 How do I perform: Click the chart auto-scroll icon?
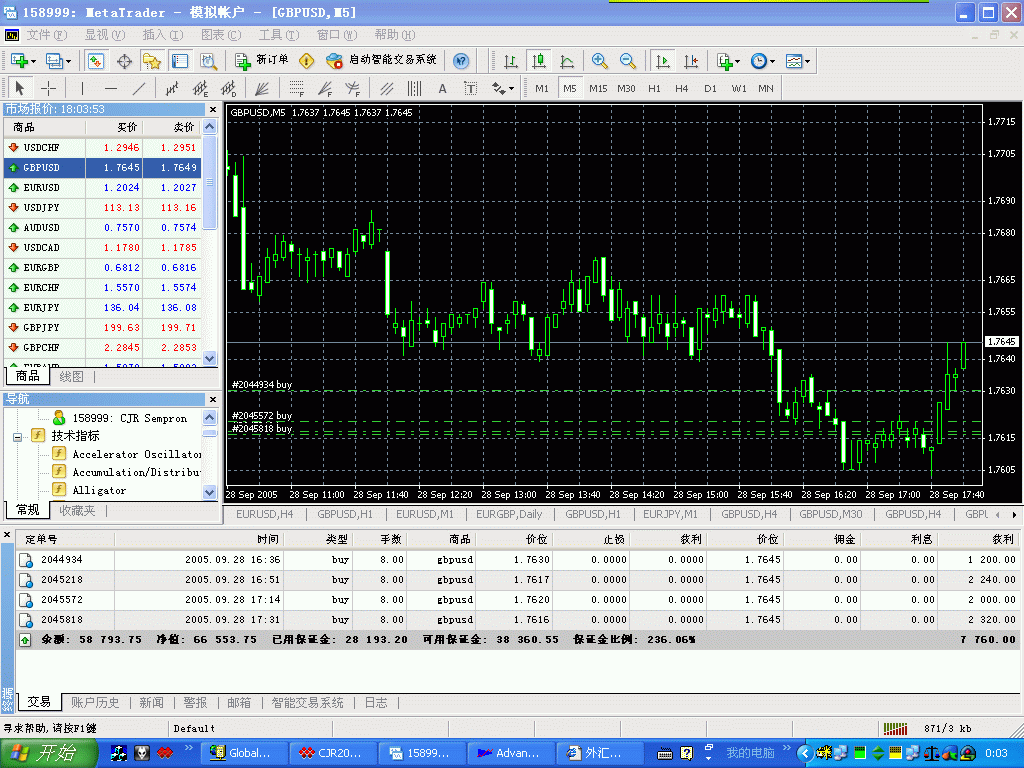[x=663, y=61]
